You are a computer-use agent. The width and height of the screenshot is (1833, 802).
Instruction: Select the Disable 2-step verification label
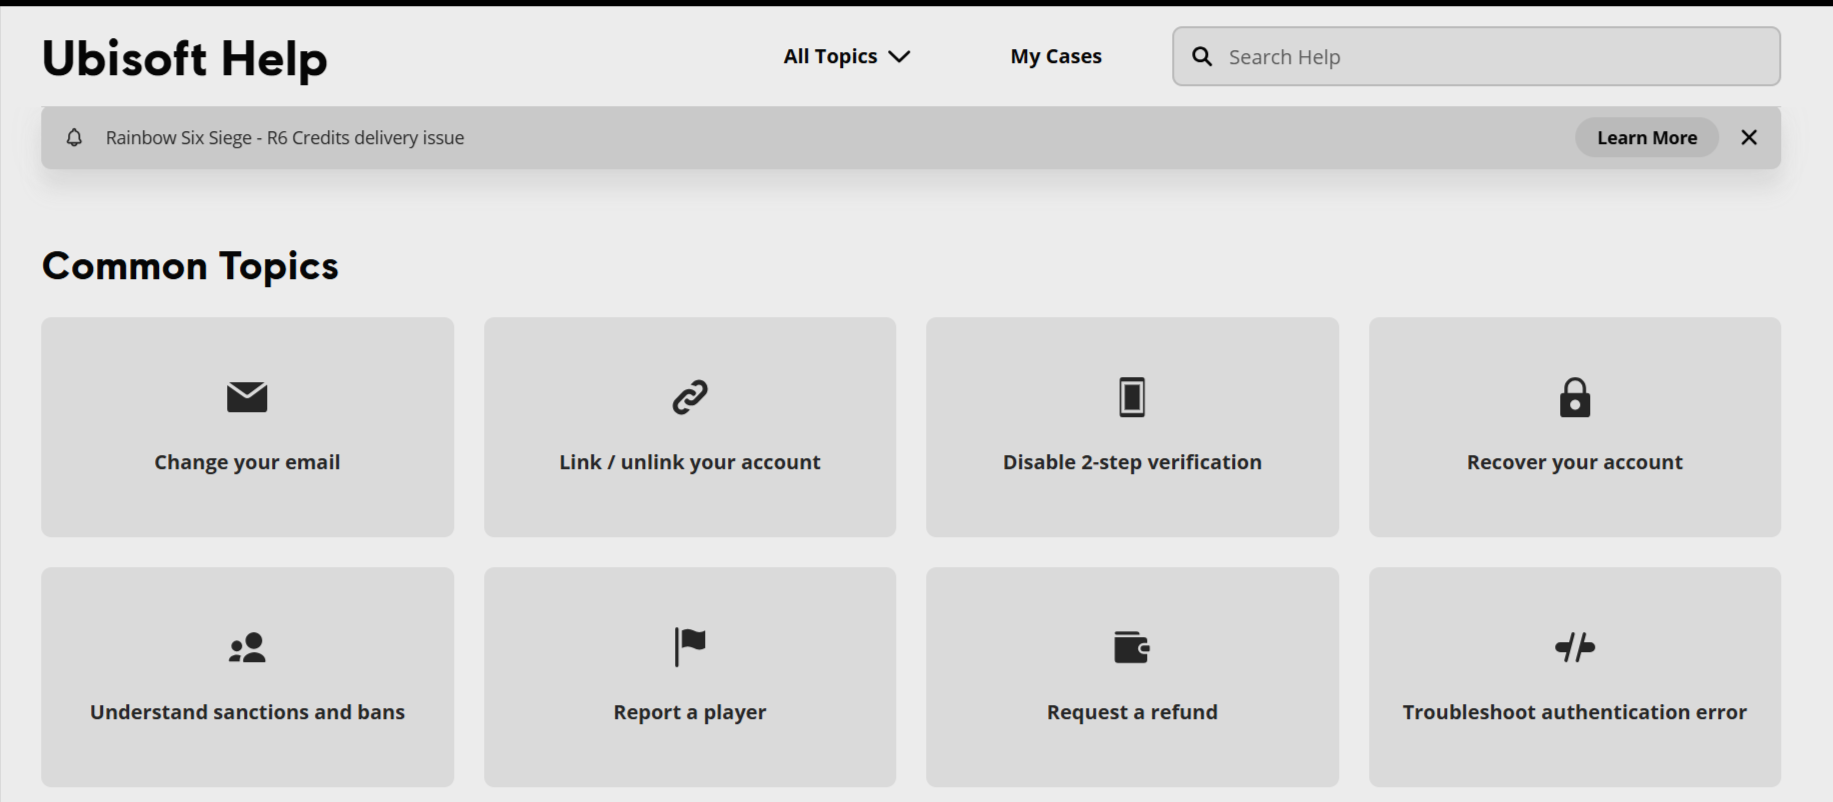point(1132,462)
